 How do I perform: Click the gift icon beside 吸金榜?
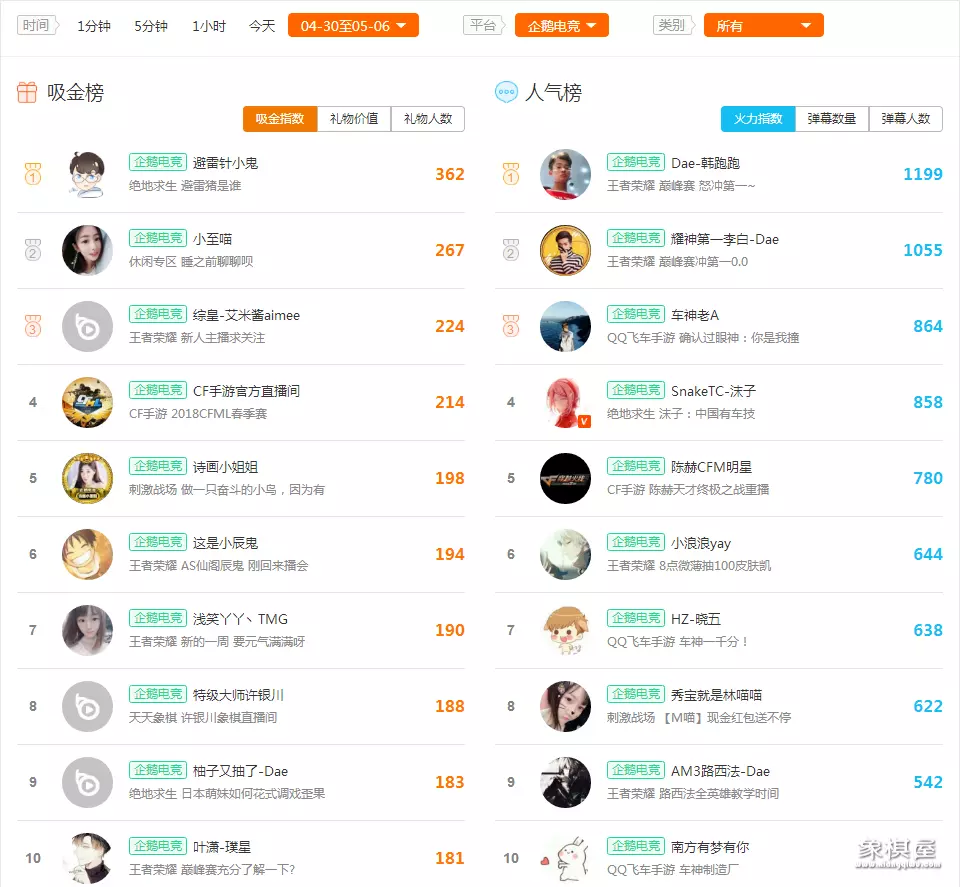(x=27, y=92)
